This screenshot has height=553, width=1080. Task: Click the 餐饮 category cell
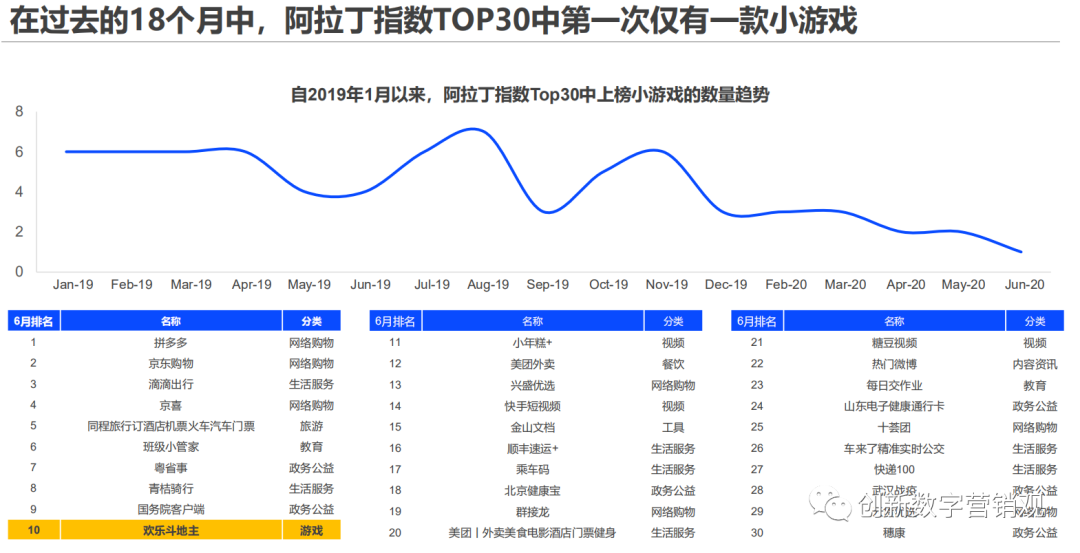[673, 364]
